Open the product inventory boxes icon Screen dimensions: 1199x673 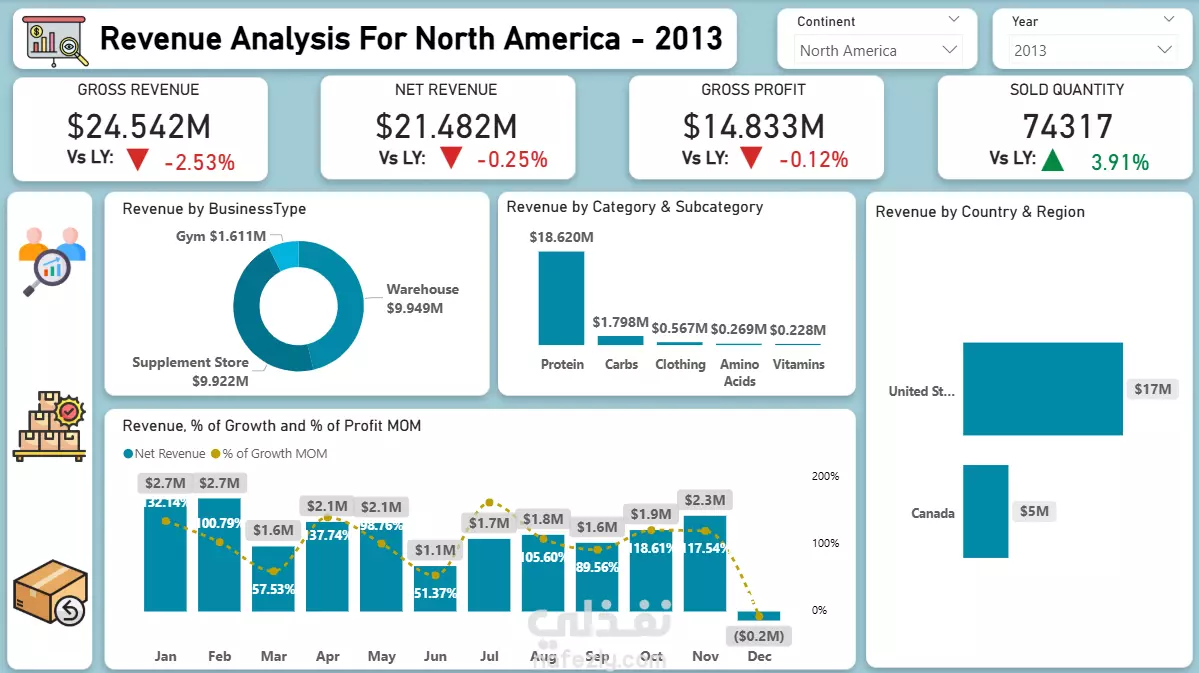(x=50, y=426)
